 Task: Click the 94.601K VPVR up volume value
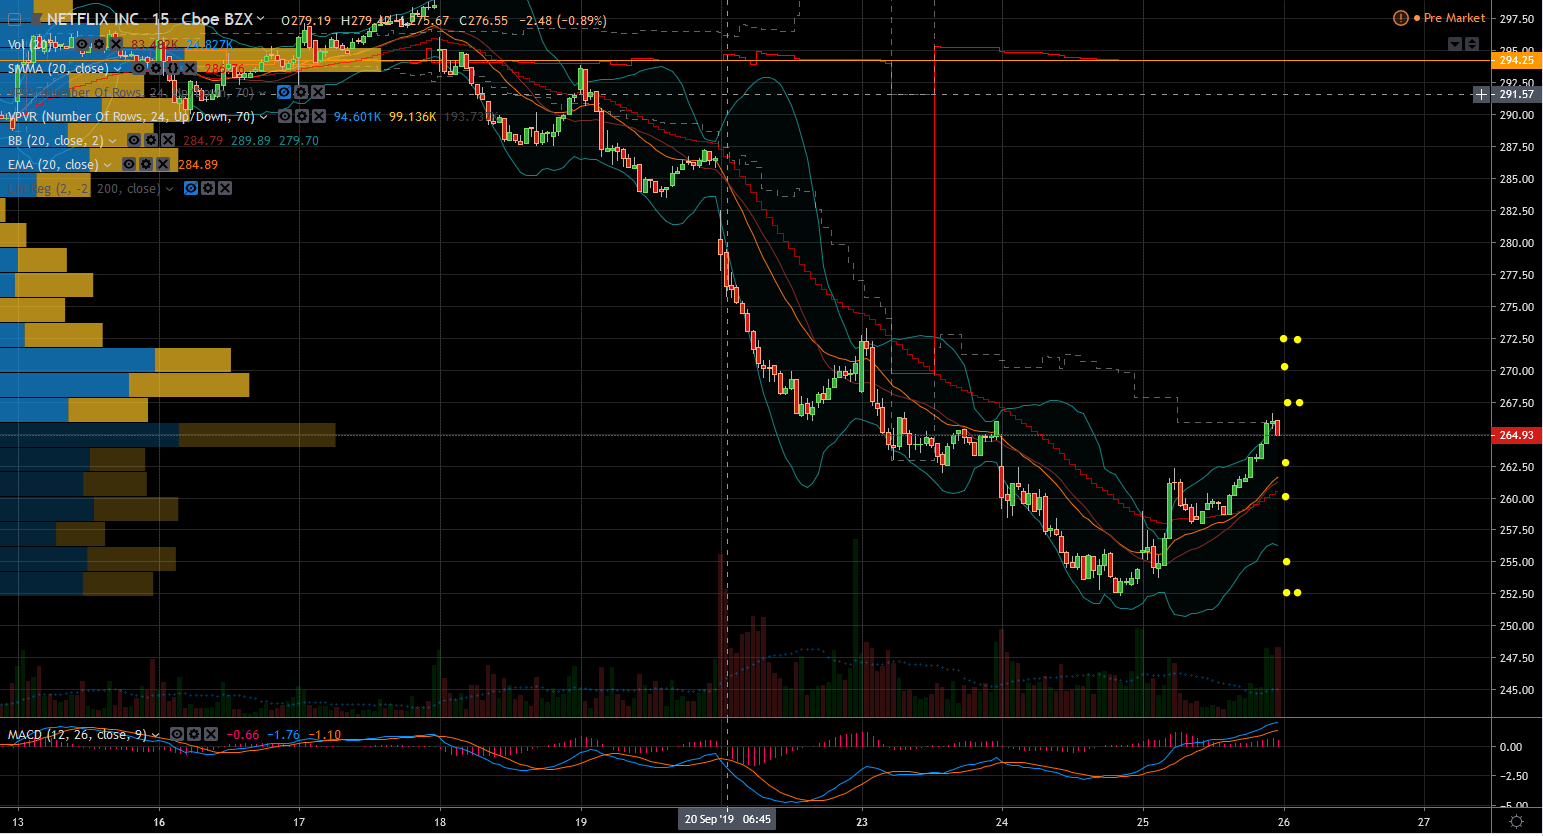pos(357,117)
